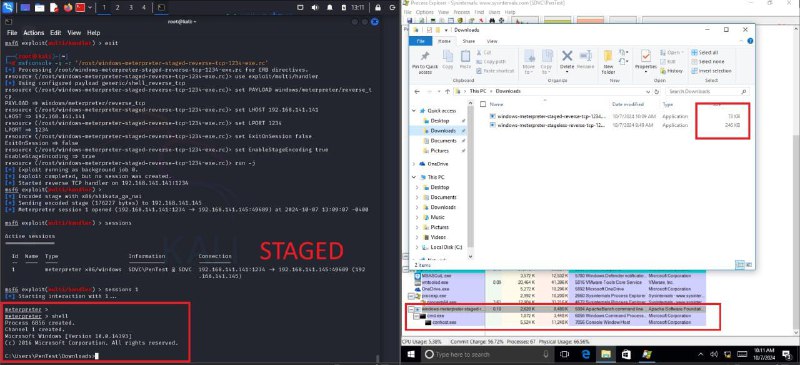This screenshot has width=800, height=365.
Task: Tick the select-all checkbox beside Name
Action: [x=483, y=104]
